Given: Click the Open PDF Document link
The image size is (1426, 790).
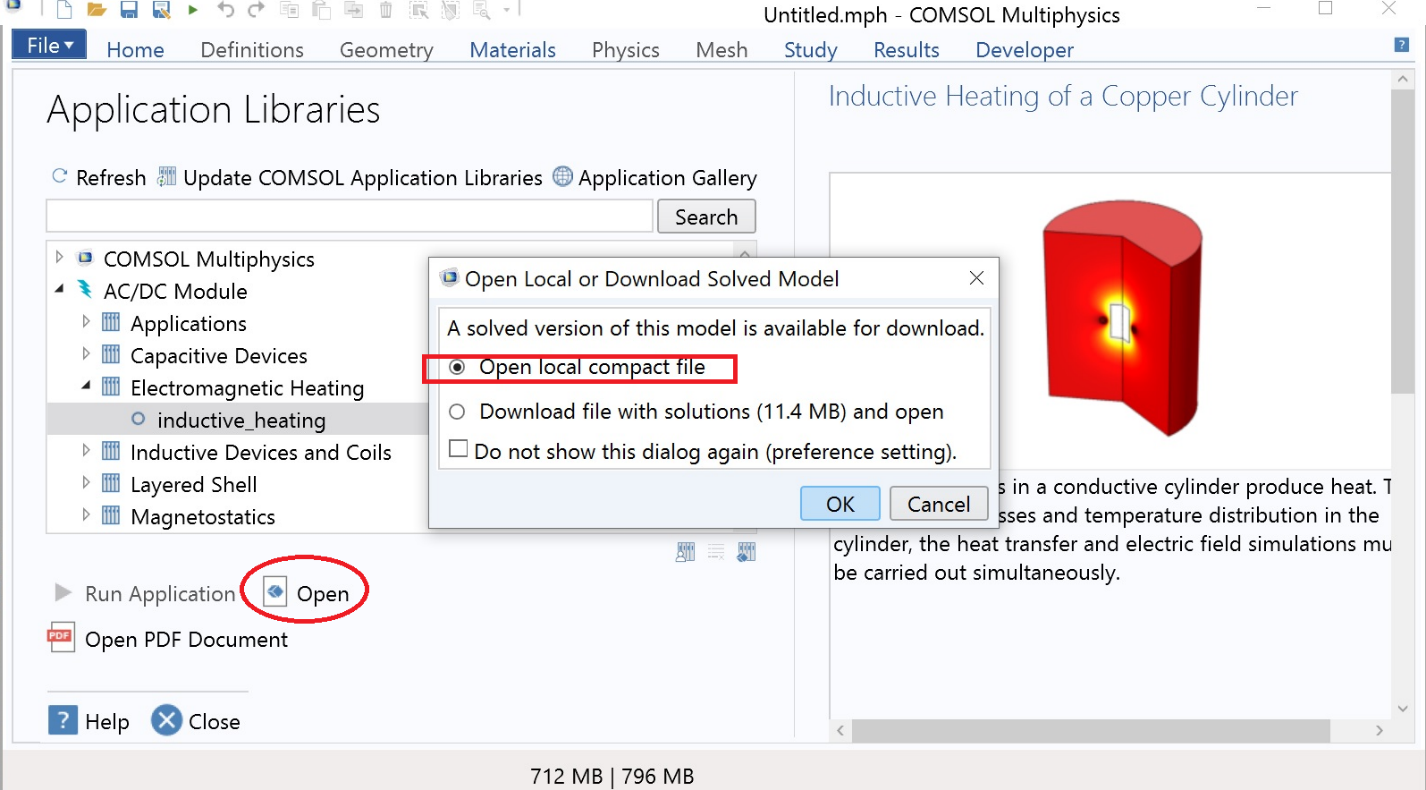Looking at the screenshot, I should (x=186, y=639).
